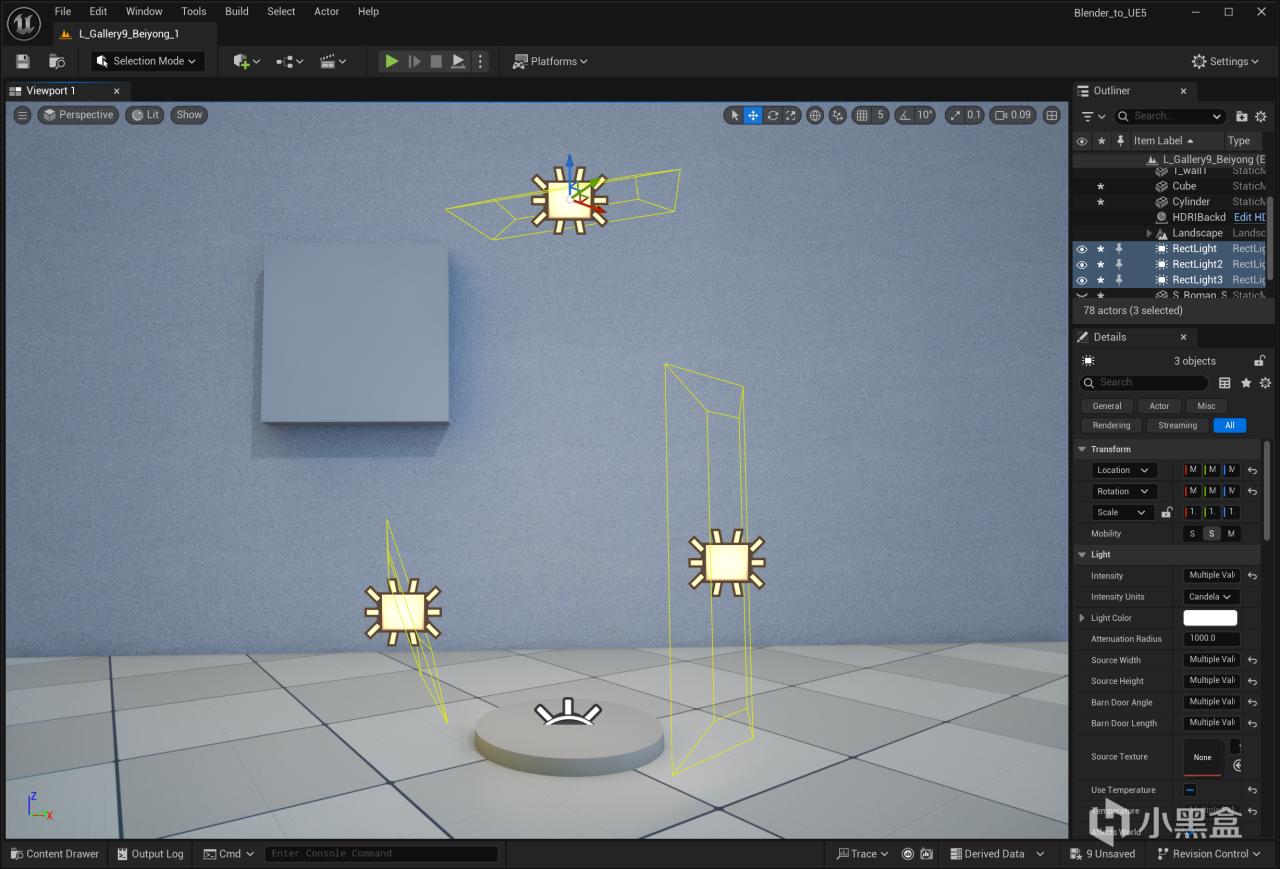Image resolution: width=1280 pixels, height=869 pixels.
Task: Open the Content Browser via folder-search icon
Action: coord(57,61)
